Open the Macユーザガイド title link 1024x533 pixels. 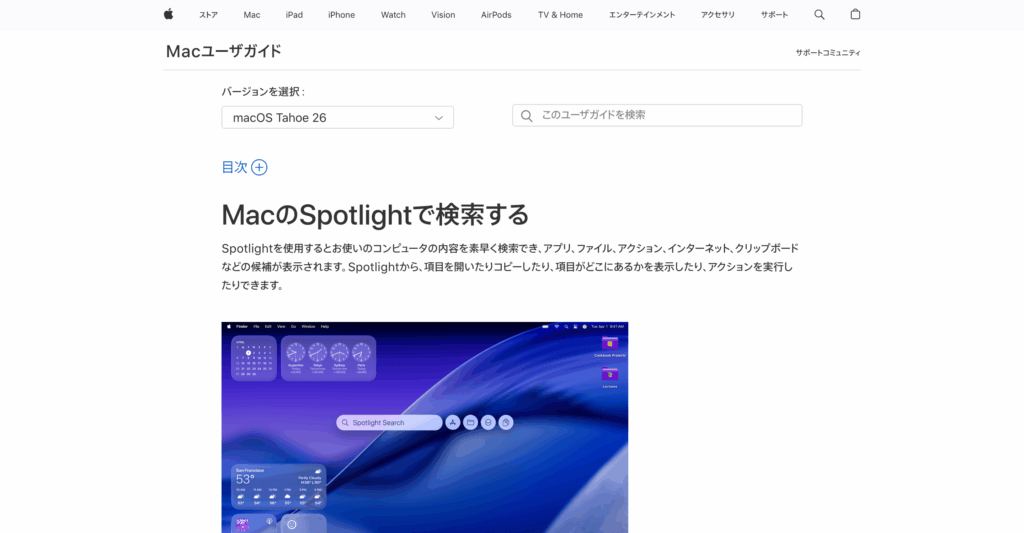click(x=223, y=51)
